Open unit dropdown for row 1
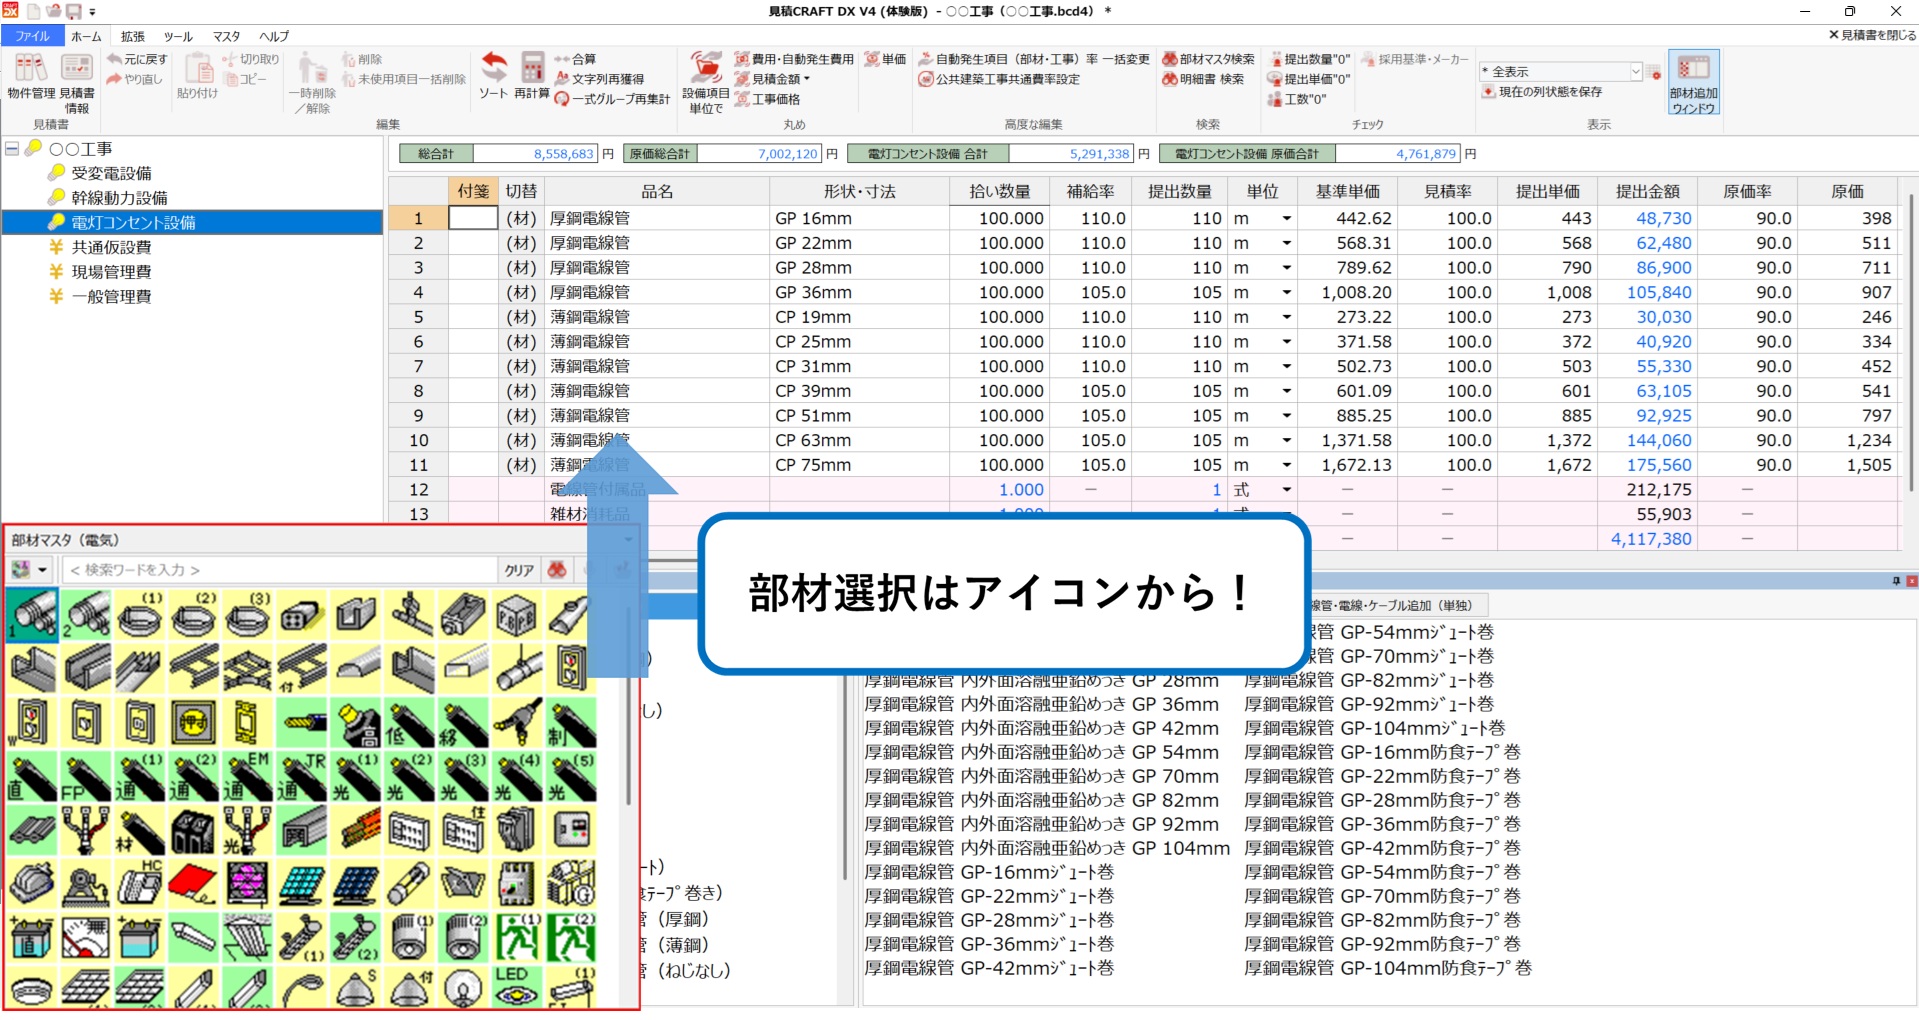 [x=1286, y=218]
